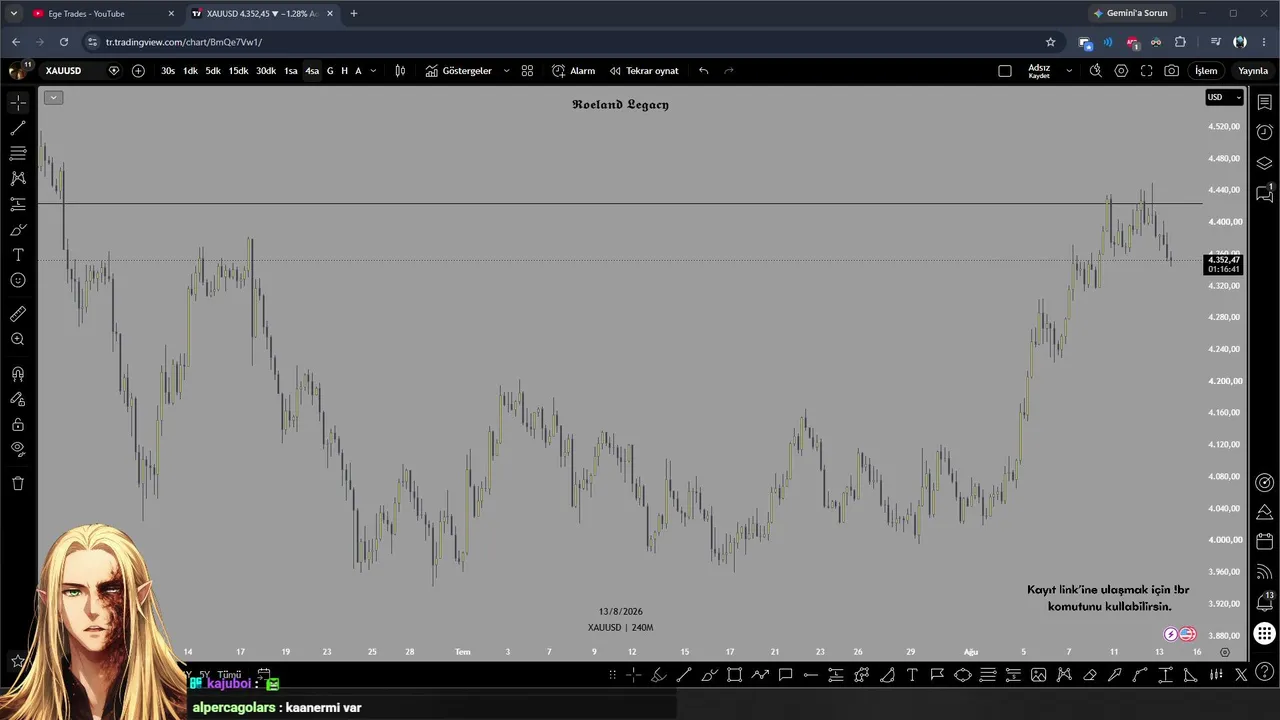Open chart settings hexagon icon
Viewport: 1280px width, 720px height.
click(x=1121, y=71)
